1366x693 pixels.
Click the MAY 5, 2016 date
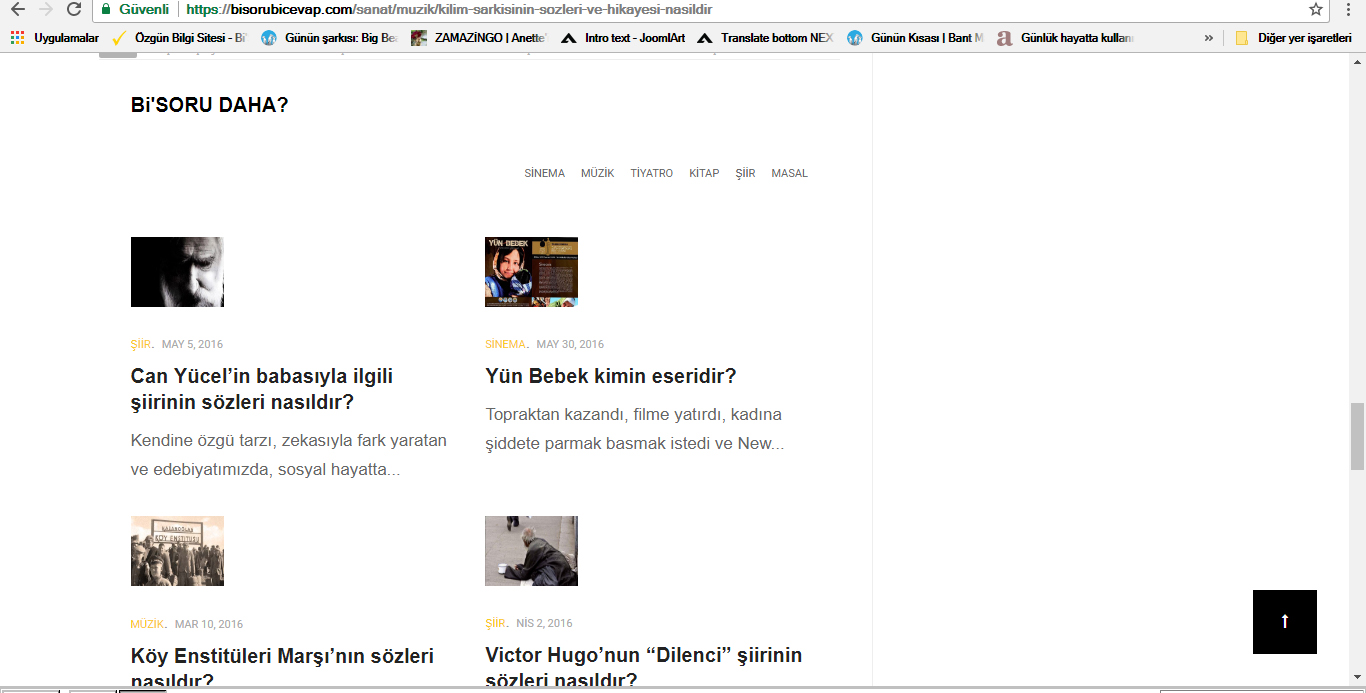tap(192, 344)
